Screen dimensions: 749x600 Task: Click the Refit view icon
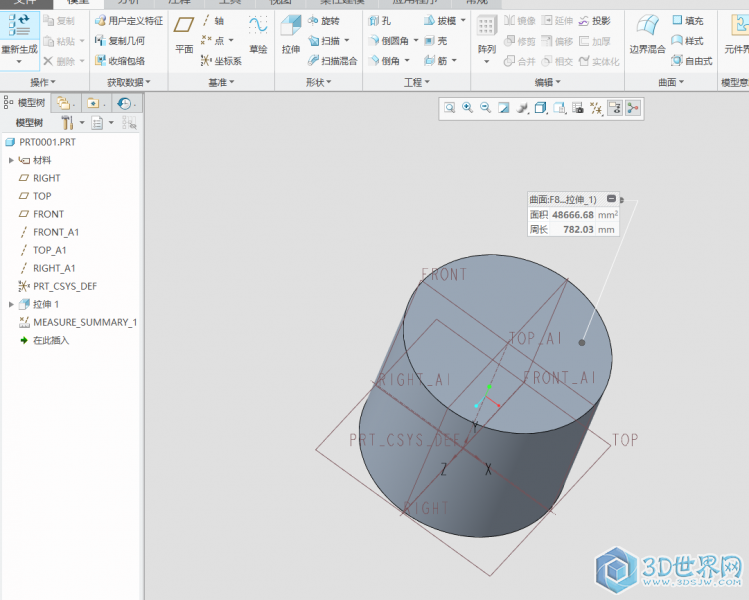449,108
